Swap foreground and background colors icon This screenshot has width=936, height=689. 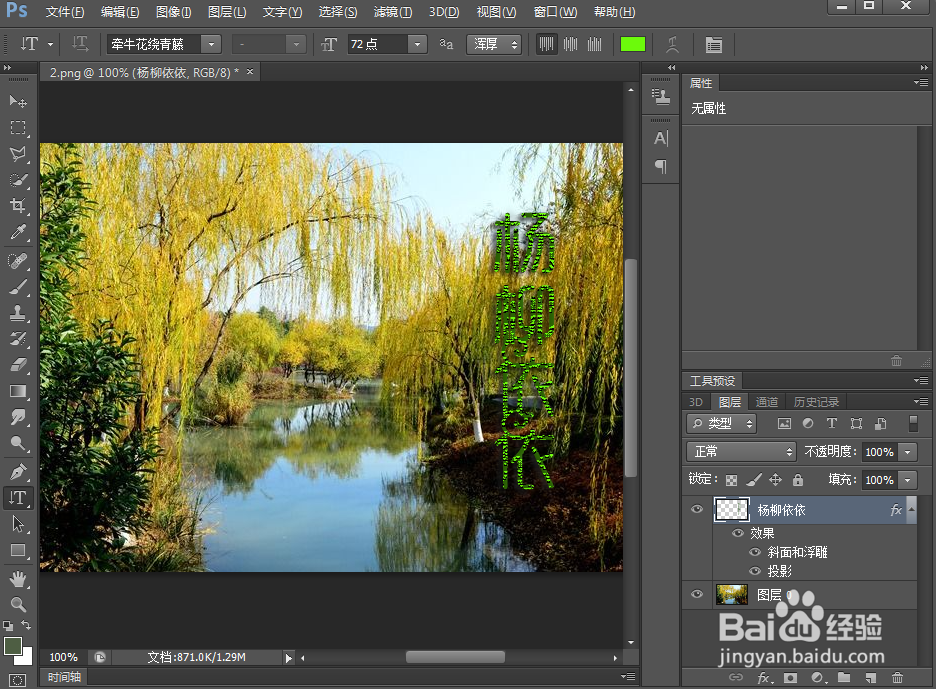tap(26, 625)
